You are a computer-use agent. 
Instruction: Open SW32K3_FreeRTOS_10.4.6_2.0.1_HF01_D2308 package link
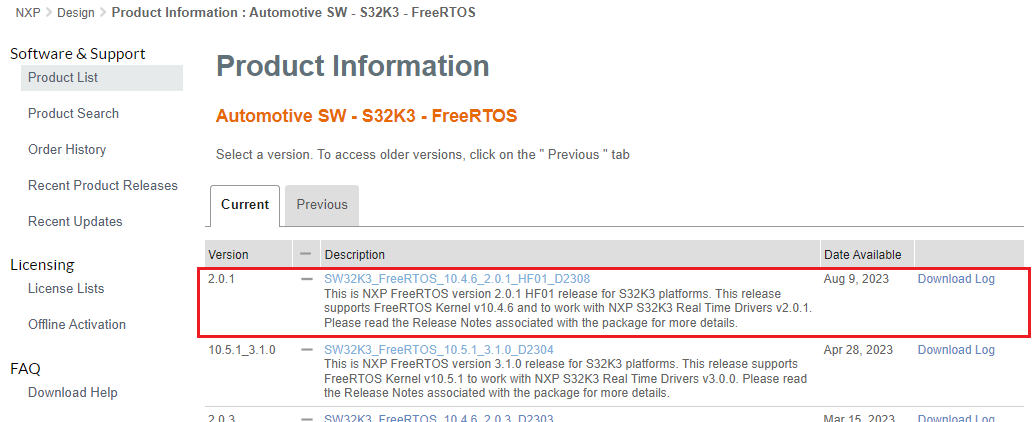click(x=457, y=279)
